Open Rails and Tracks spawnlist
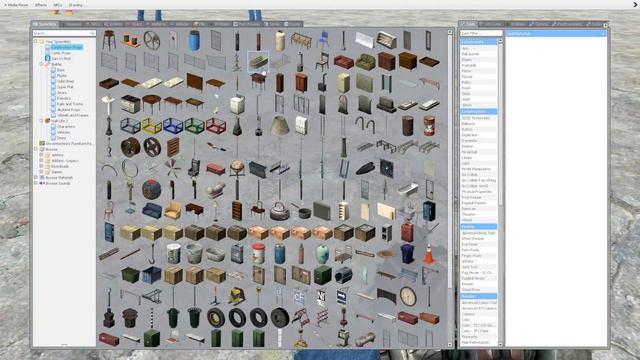This screenshot has width=640, height=360. click(70, 104)
